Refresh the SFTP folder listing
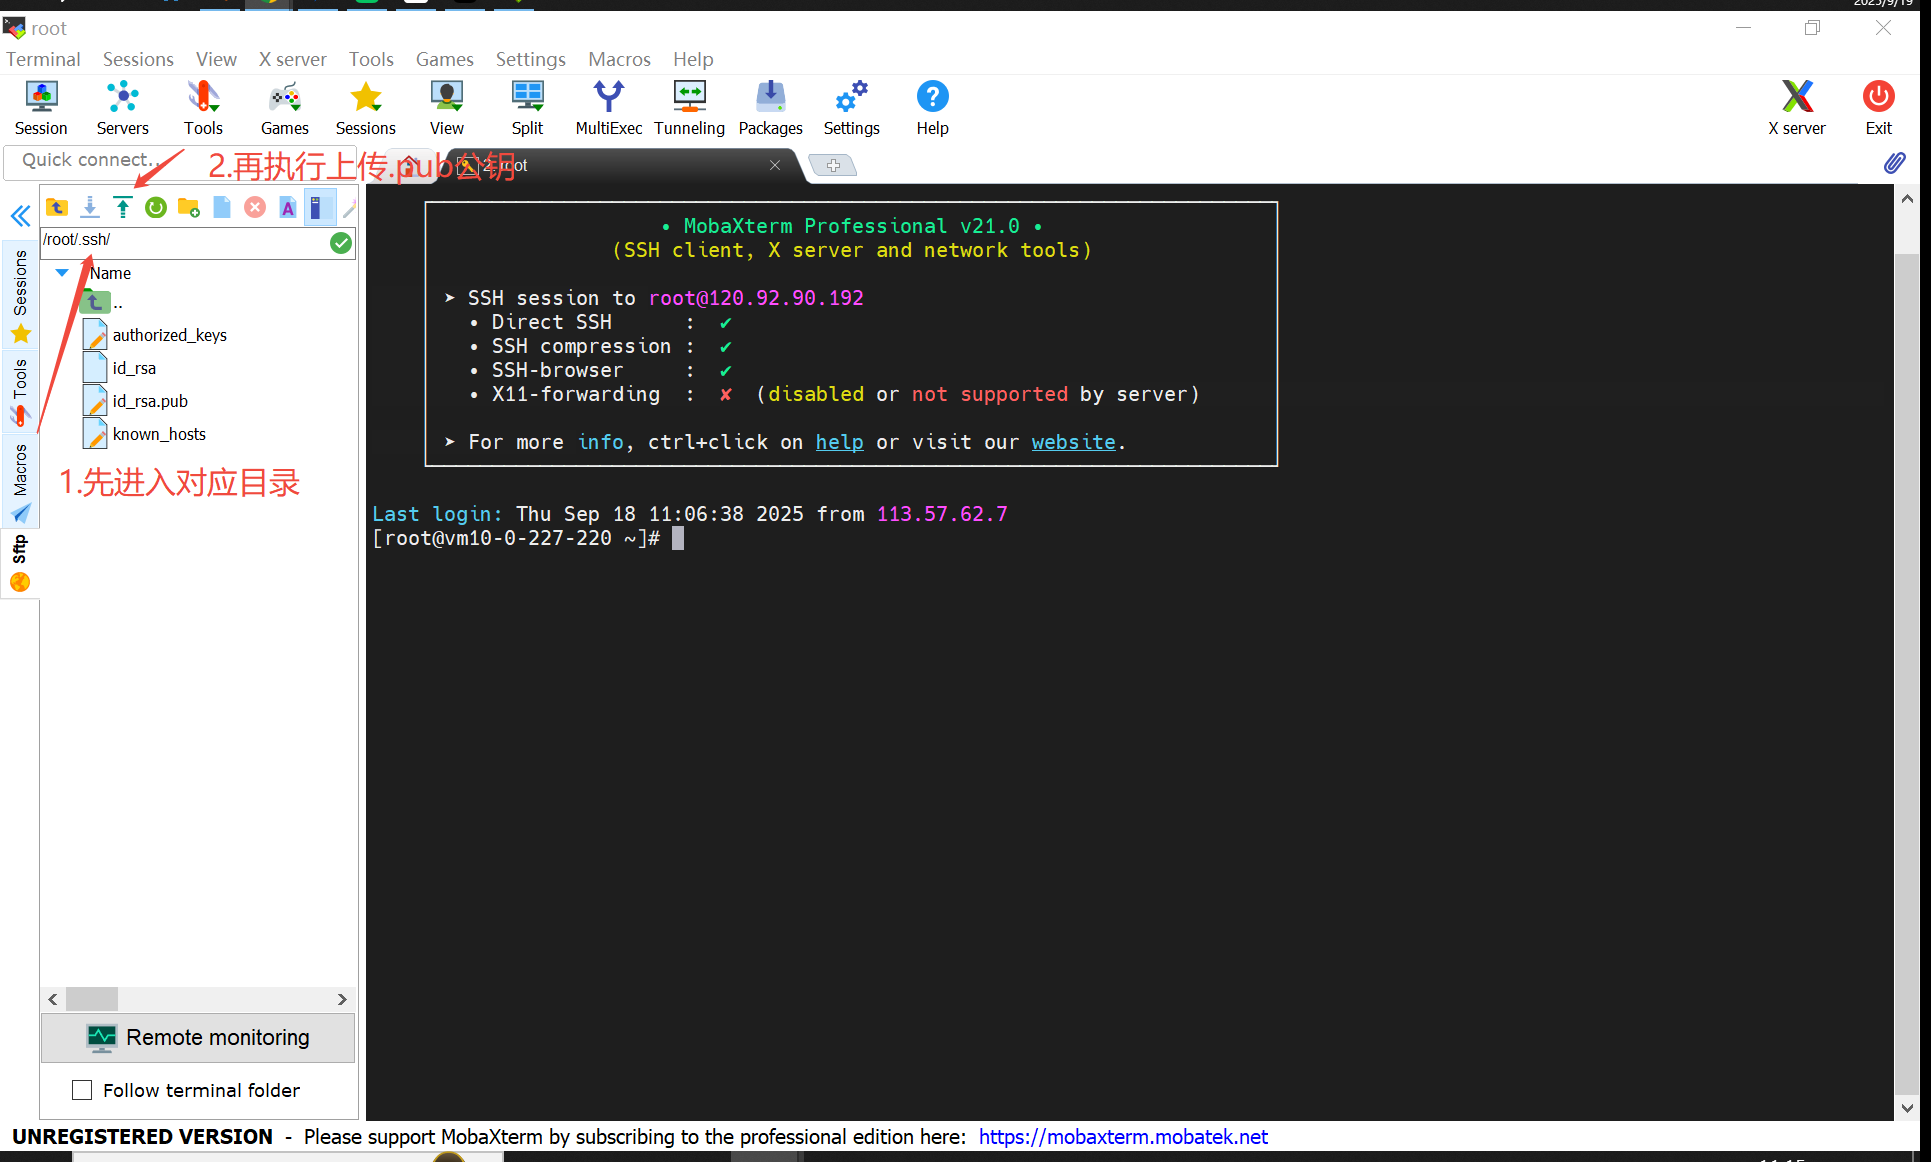This screenshot has height=1162, width=1931. coord(156,207)
